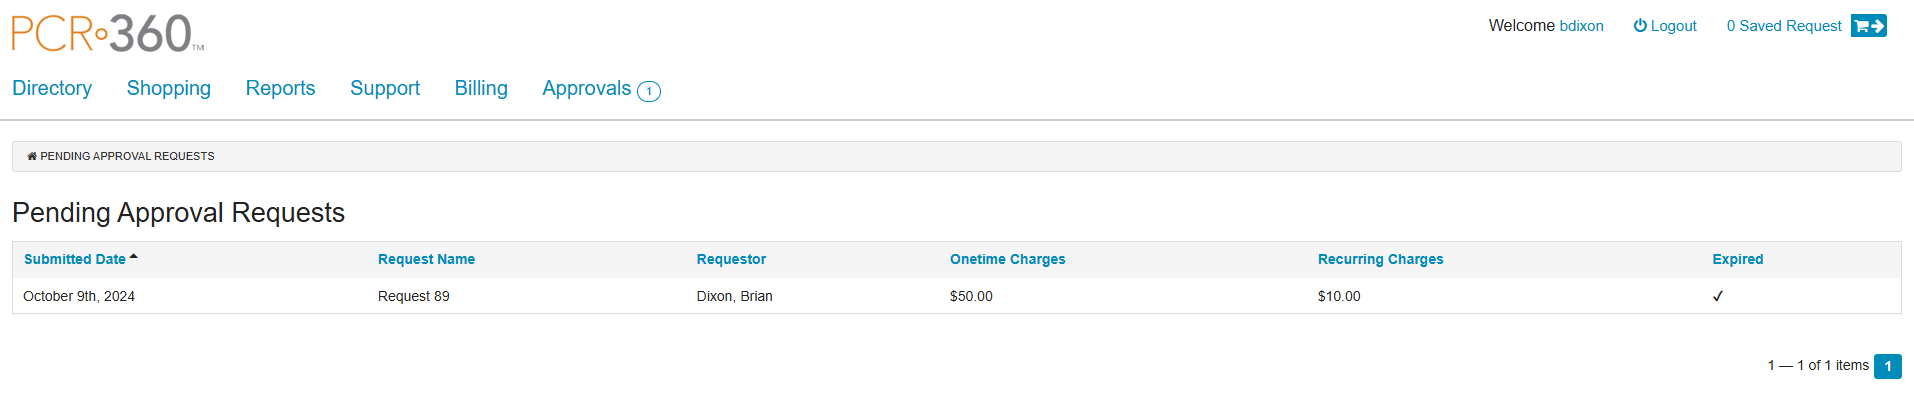Select the Support menu item

(385, 88)
